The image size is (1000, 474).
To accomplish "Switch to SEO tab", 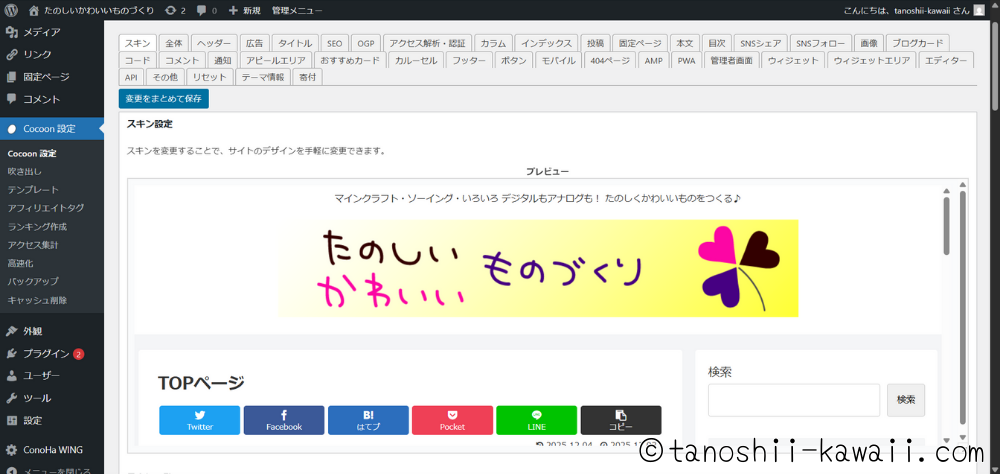I will pyautogui.click(x=334, y=43).
